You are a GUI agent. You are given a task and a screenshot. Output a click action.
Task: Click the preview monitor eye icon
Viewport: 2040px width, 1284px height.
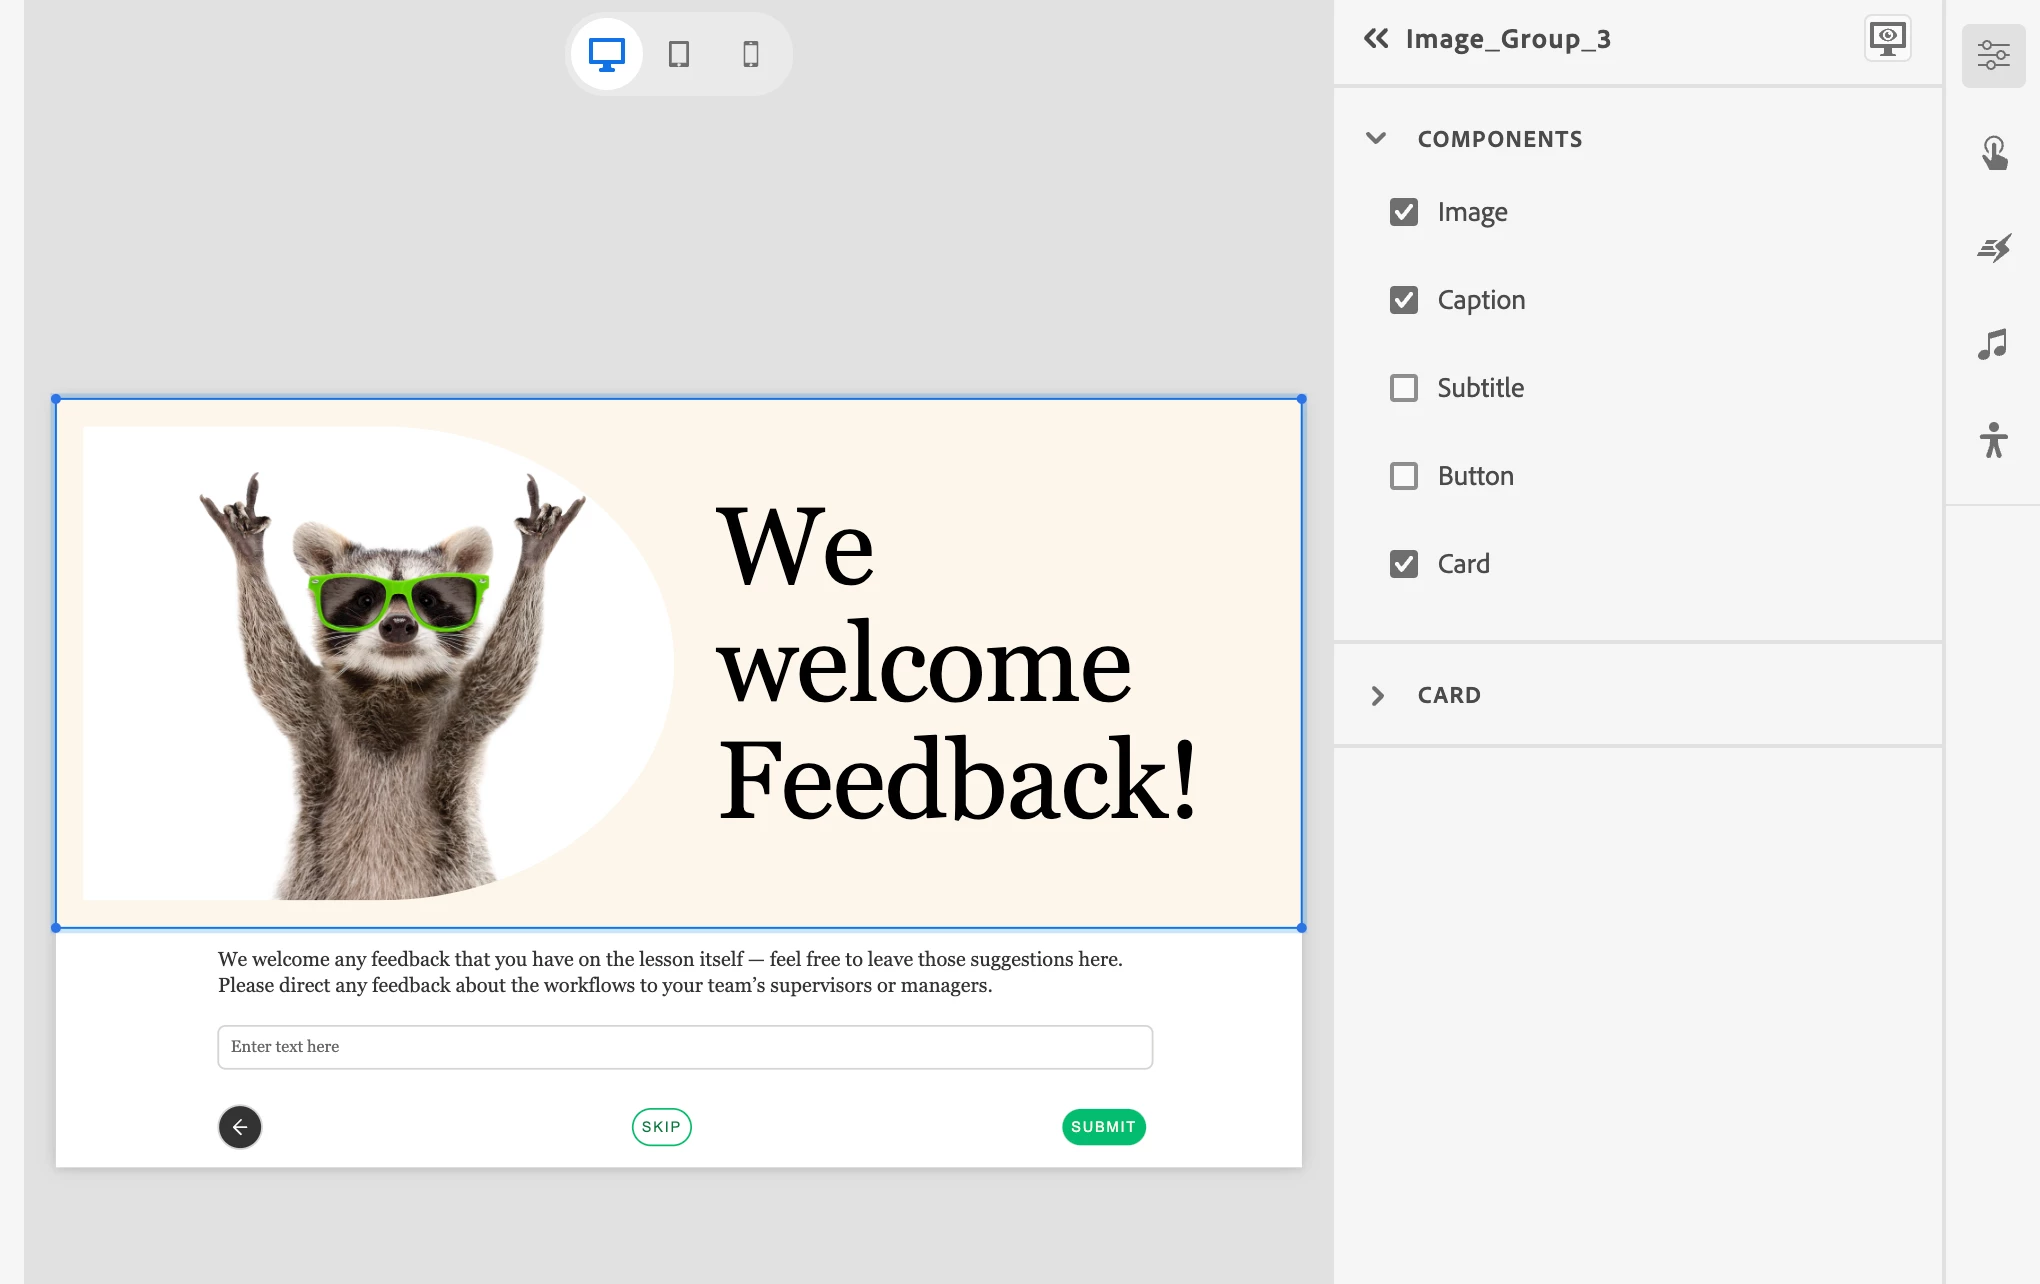coord(1887,39)
